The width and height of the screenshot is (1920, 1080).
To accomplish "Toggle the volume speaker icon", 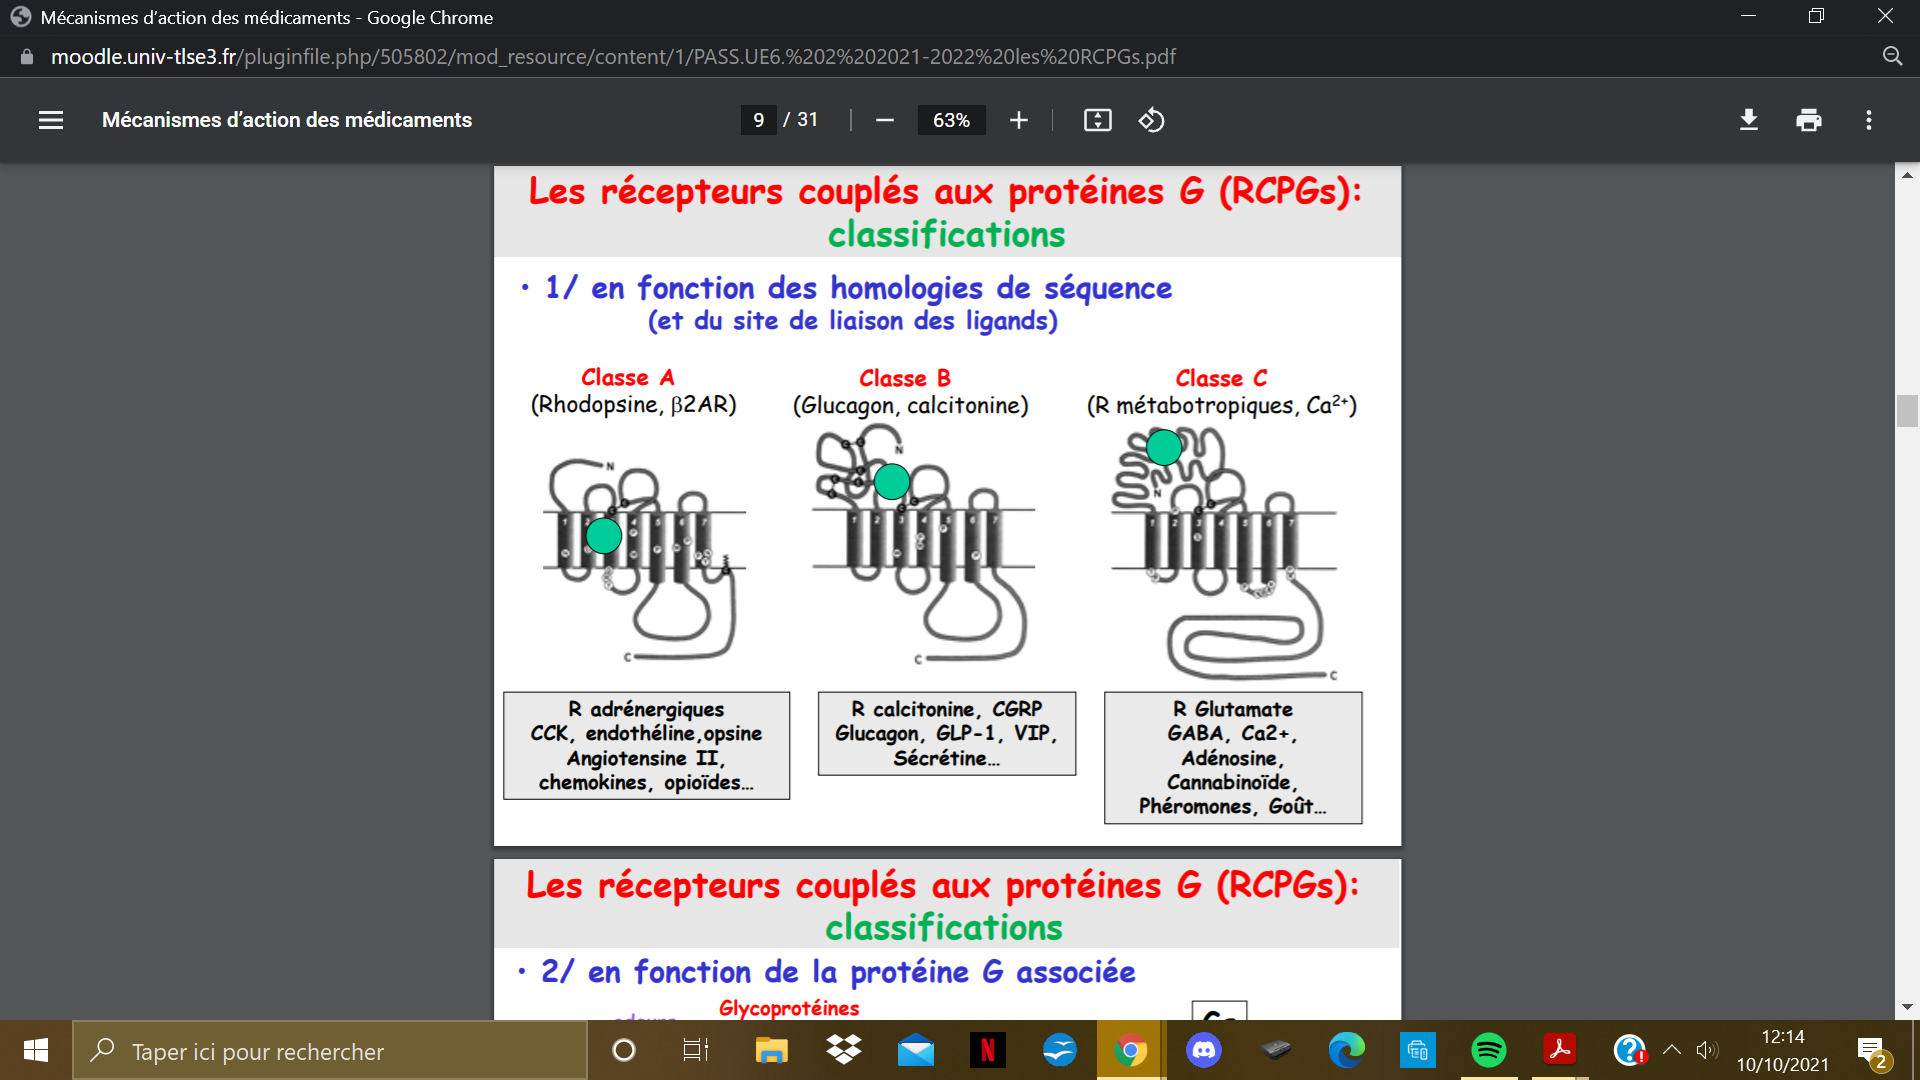I will [1706, 1050].
